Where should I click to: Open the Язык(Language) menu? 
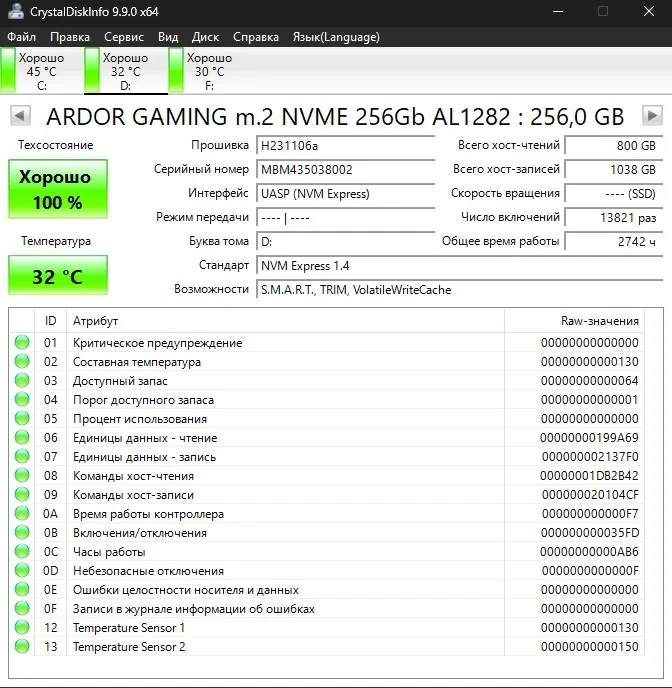(x=336, y=37)
